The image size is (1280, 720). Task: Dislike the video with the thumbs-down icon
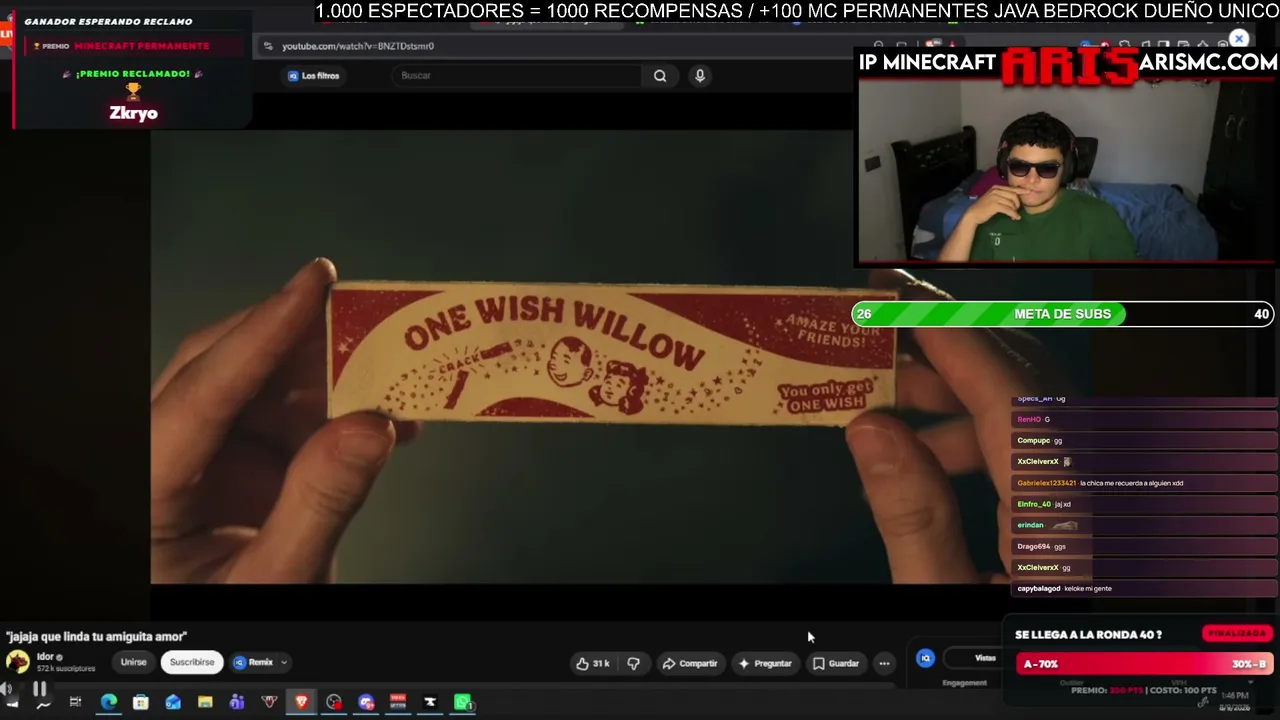click(x=633, y=663)
